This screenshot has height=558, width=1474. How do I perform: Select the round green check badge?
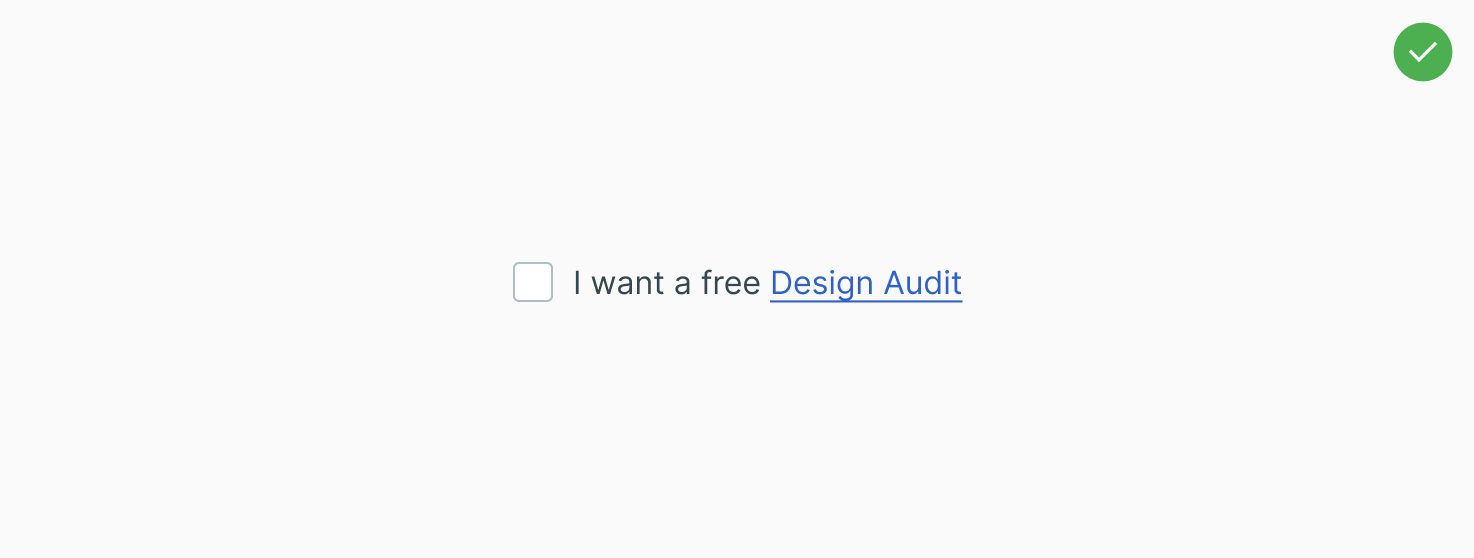(1422, 52)
